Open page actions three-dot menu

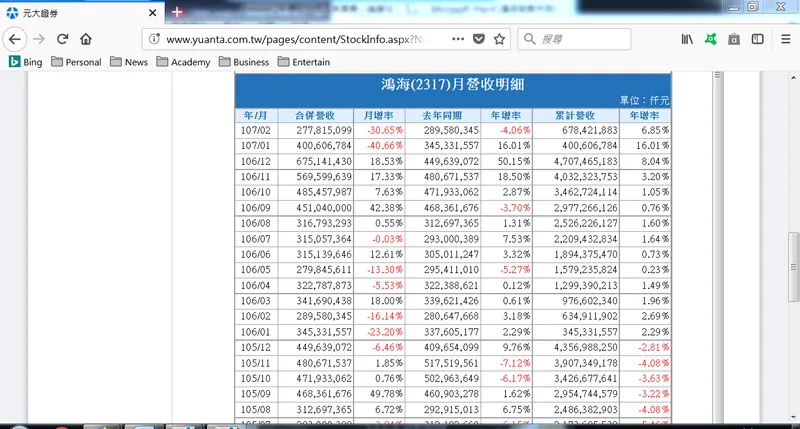pos(458,39)
